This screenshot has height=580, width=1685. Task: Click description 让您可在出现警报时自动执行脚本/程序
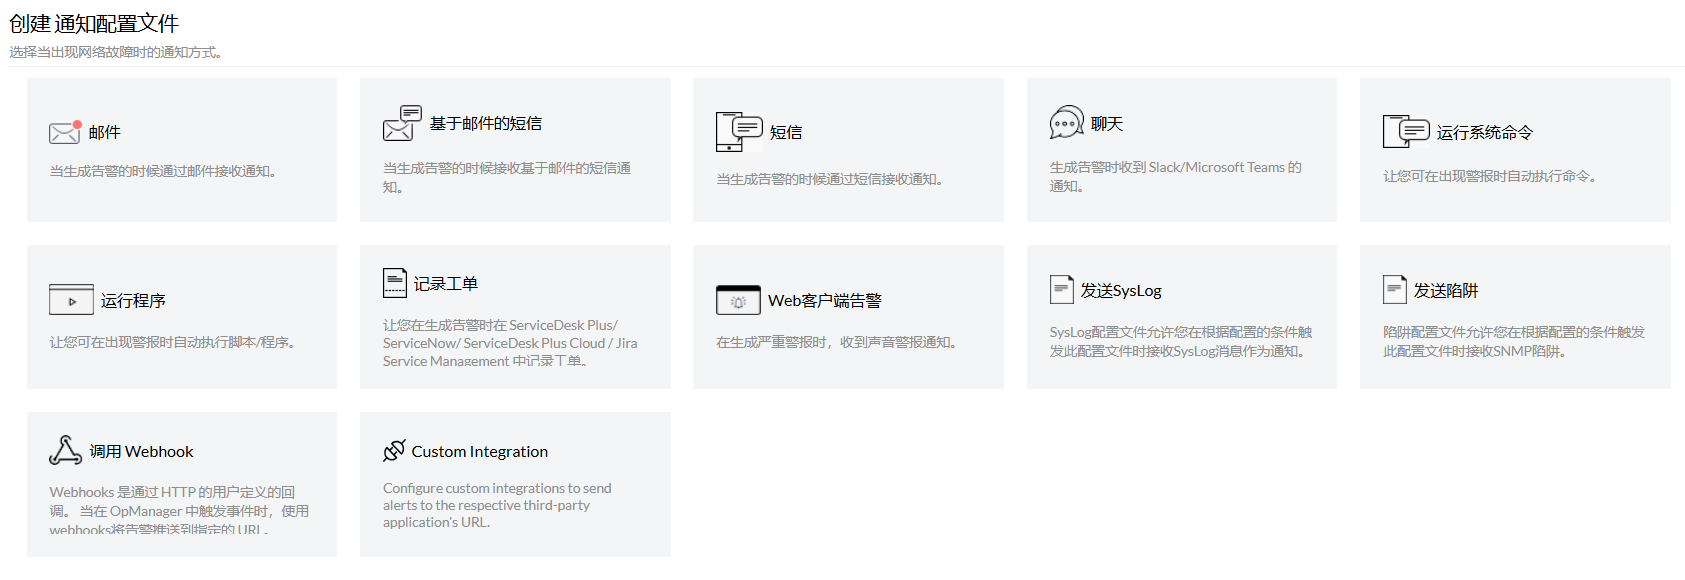click(173, 342)
